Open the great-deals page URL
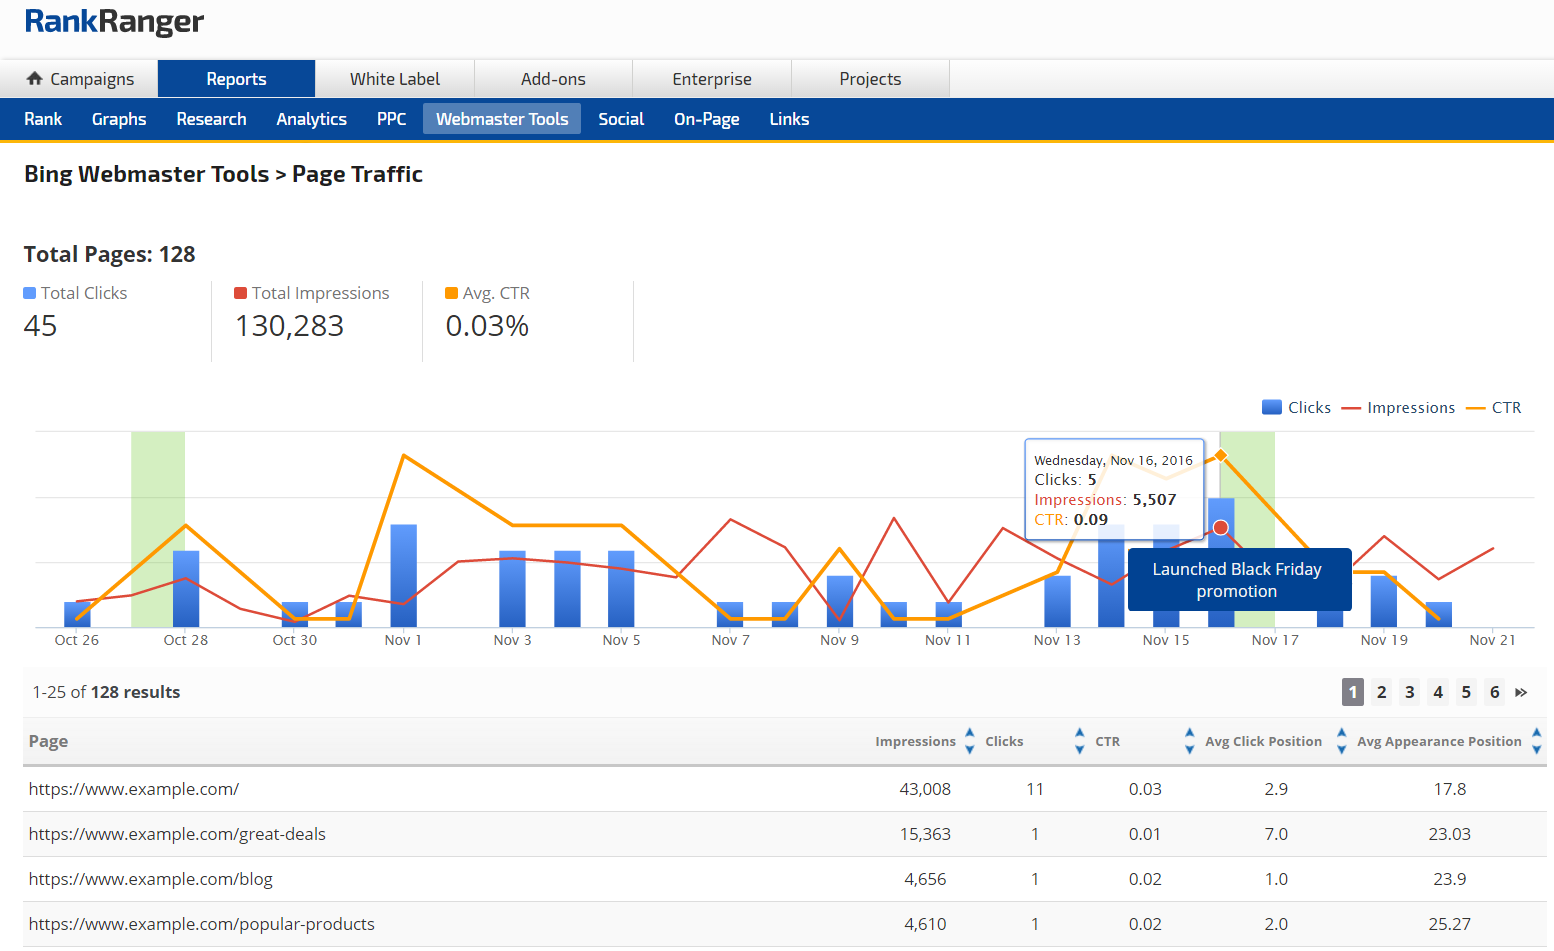The height and width of the screenshot is (951, 1554). click(x=177, y=834)
